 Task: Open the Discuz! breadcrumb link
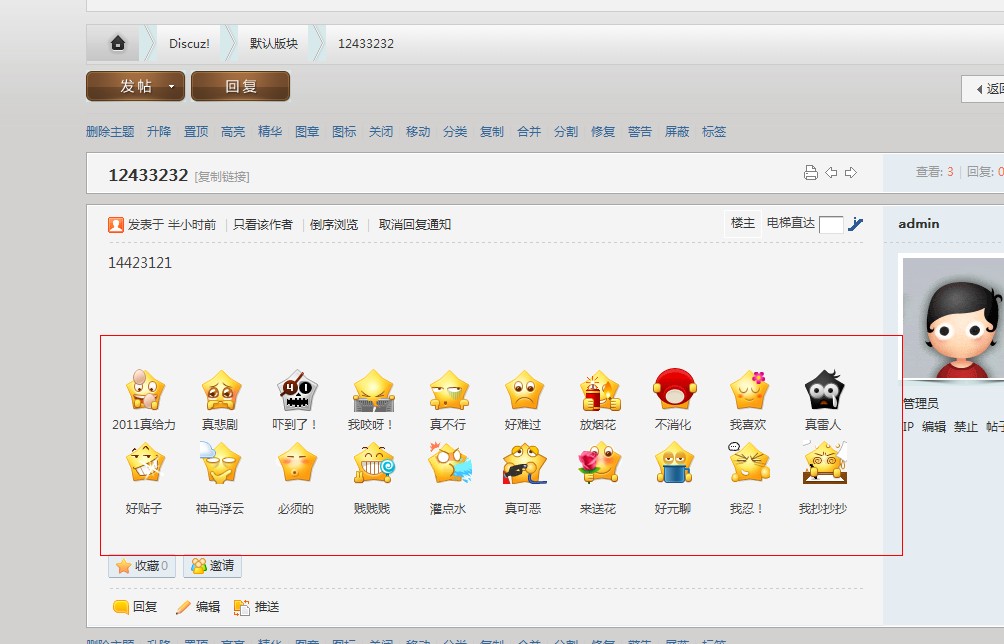point(189,44)
